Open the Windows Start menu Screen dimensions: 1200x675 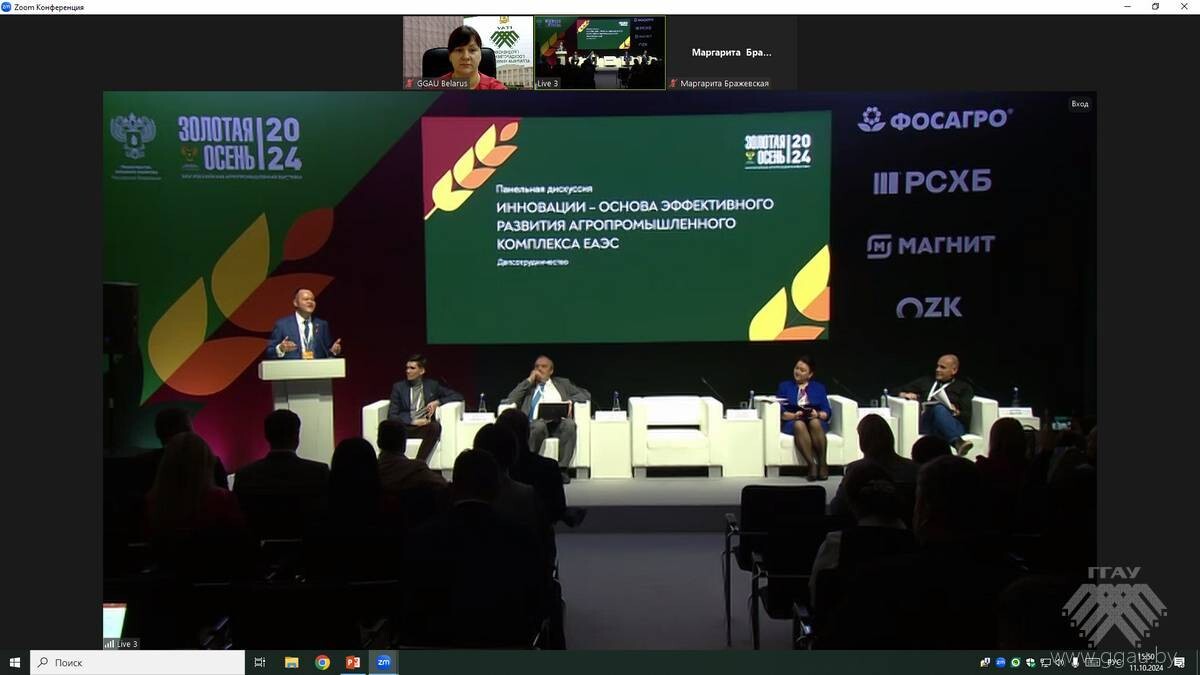(15, 662)
